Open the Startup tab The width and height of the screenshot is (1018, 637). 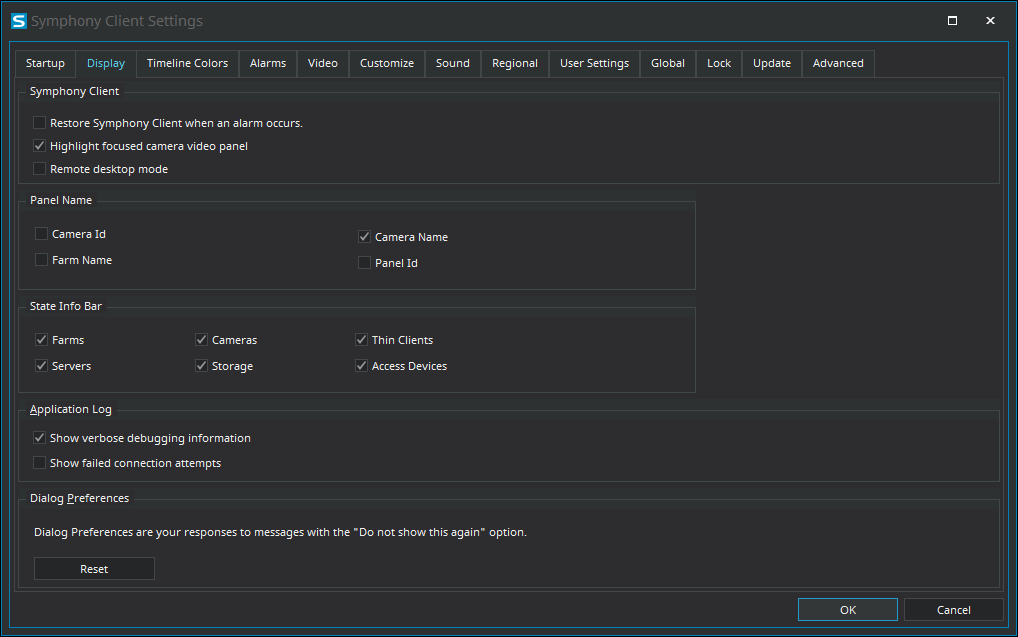[45, 63]
